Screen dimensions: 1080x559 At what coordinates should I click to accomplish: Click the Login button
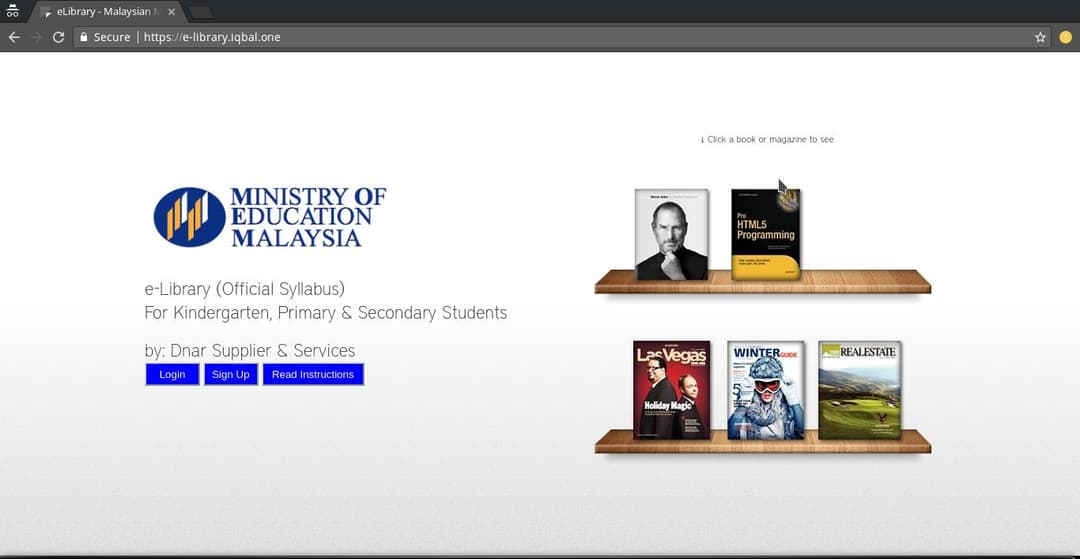tap(172, 375)
